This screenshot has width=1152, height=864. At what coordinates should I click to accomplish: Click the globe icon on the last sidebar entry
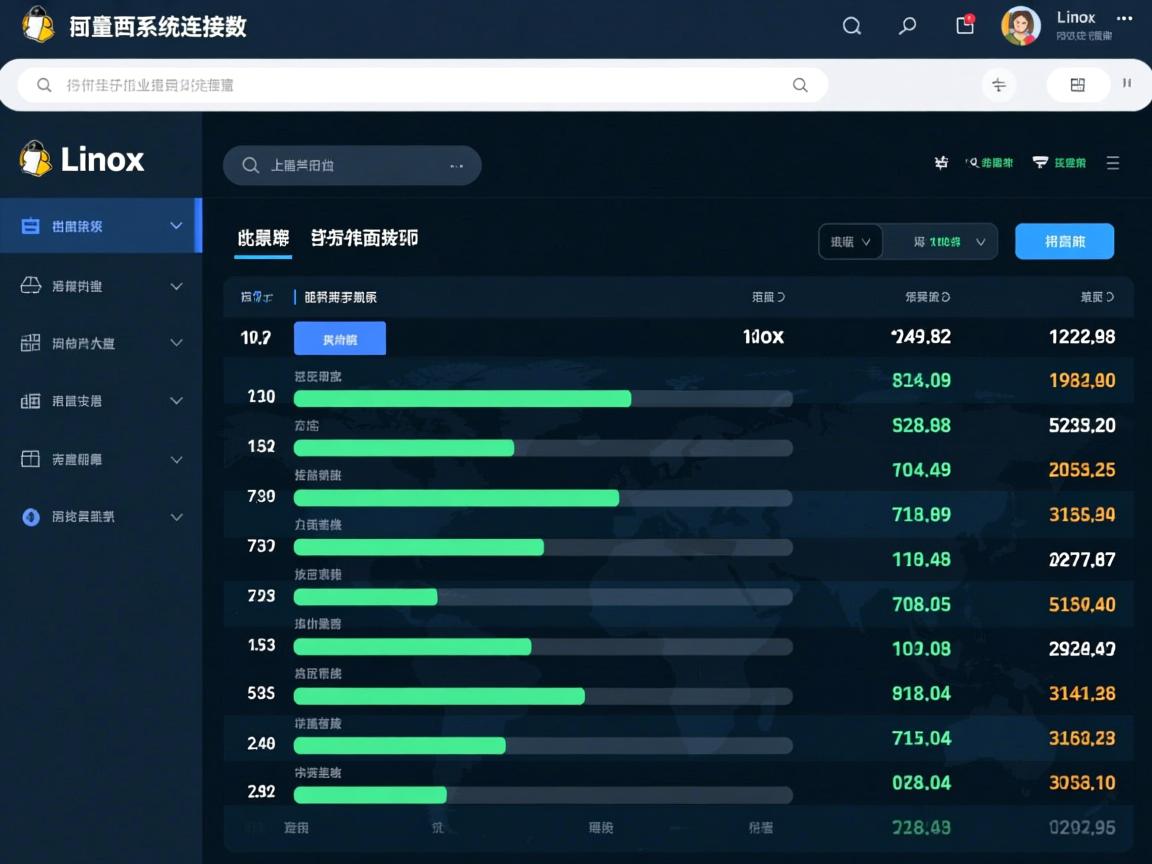(30, 517)
